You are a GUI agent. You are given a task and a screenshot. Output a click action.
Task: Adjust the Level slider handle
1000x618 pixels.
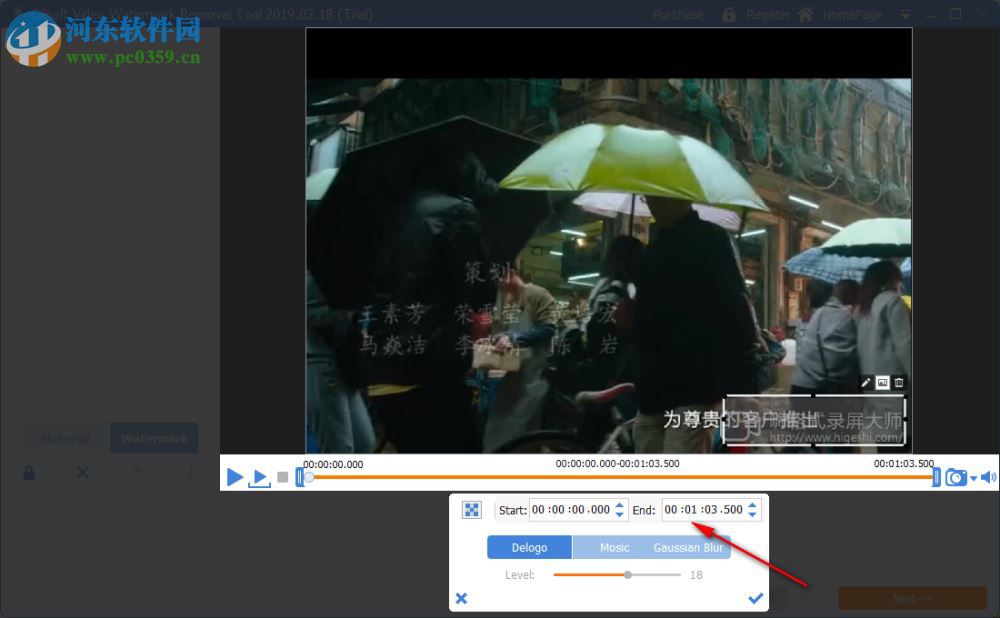(x=629, y=575)
